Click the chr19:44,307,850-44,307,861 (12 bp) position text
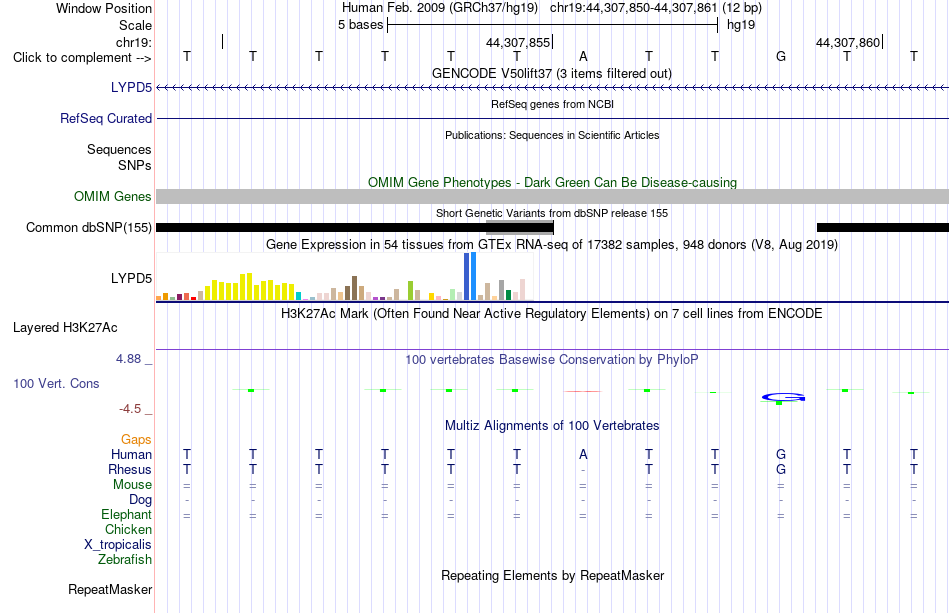Screen dimensions: 950x613 tap(656, 8)
